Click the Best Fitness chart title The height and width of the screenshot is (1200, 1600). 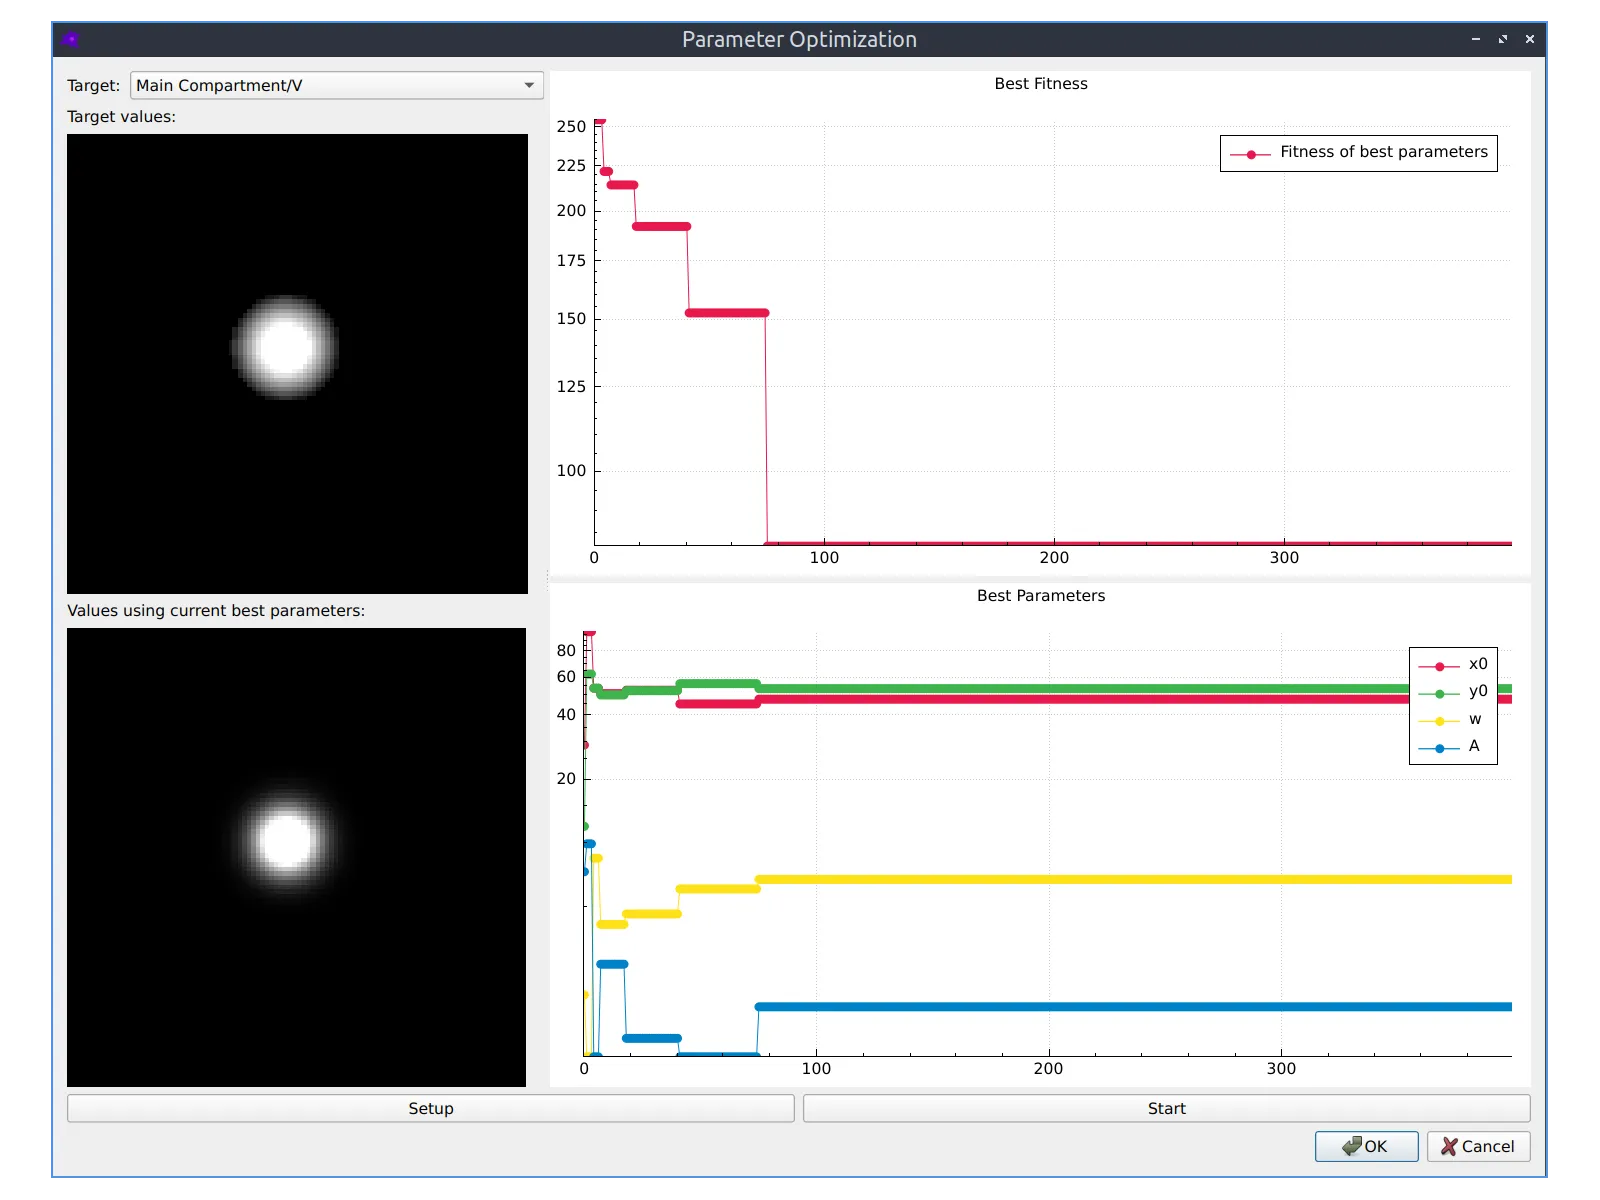[x=1041, y=84]
